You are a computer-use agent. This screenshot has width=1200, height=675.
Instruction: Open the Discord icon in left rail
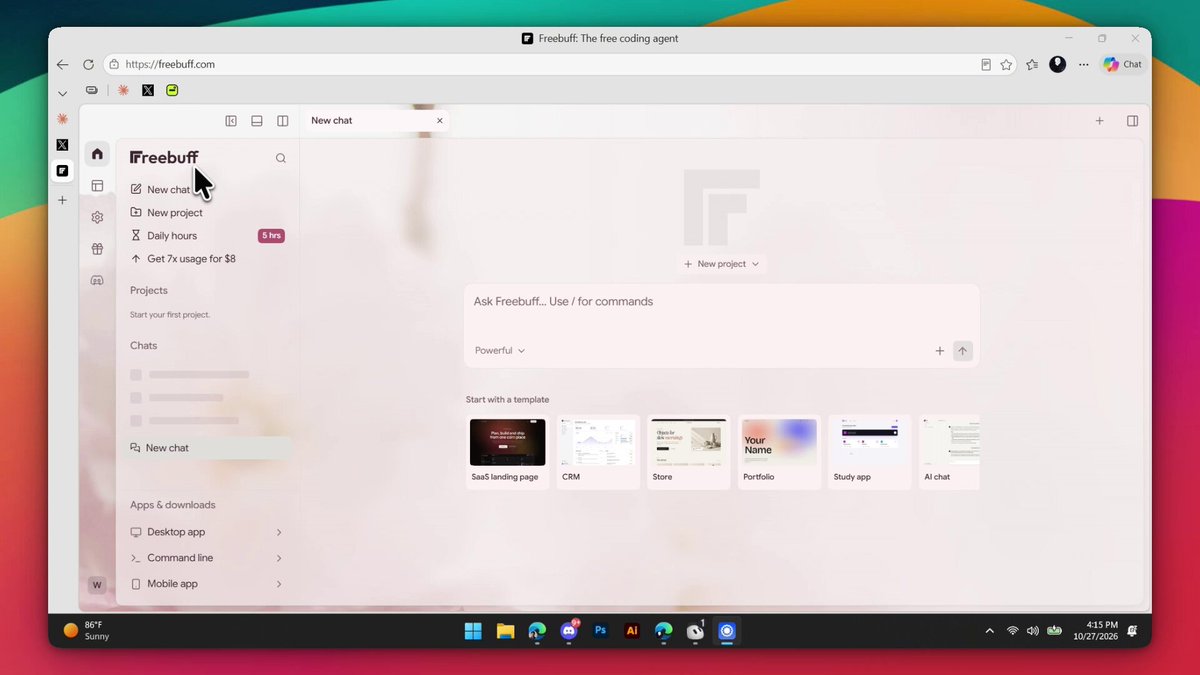97,281
